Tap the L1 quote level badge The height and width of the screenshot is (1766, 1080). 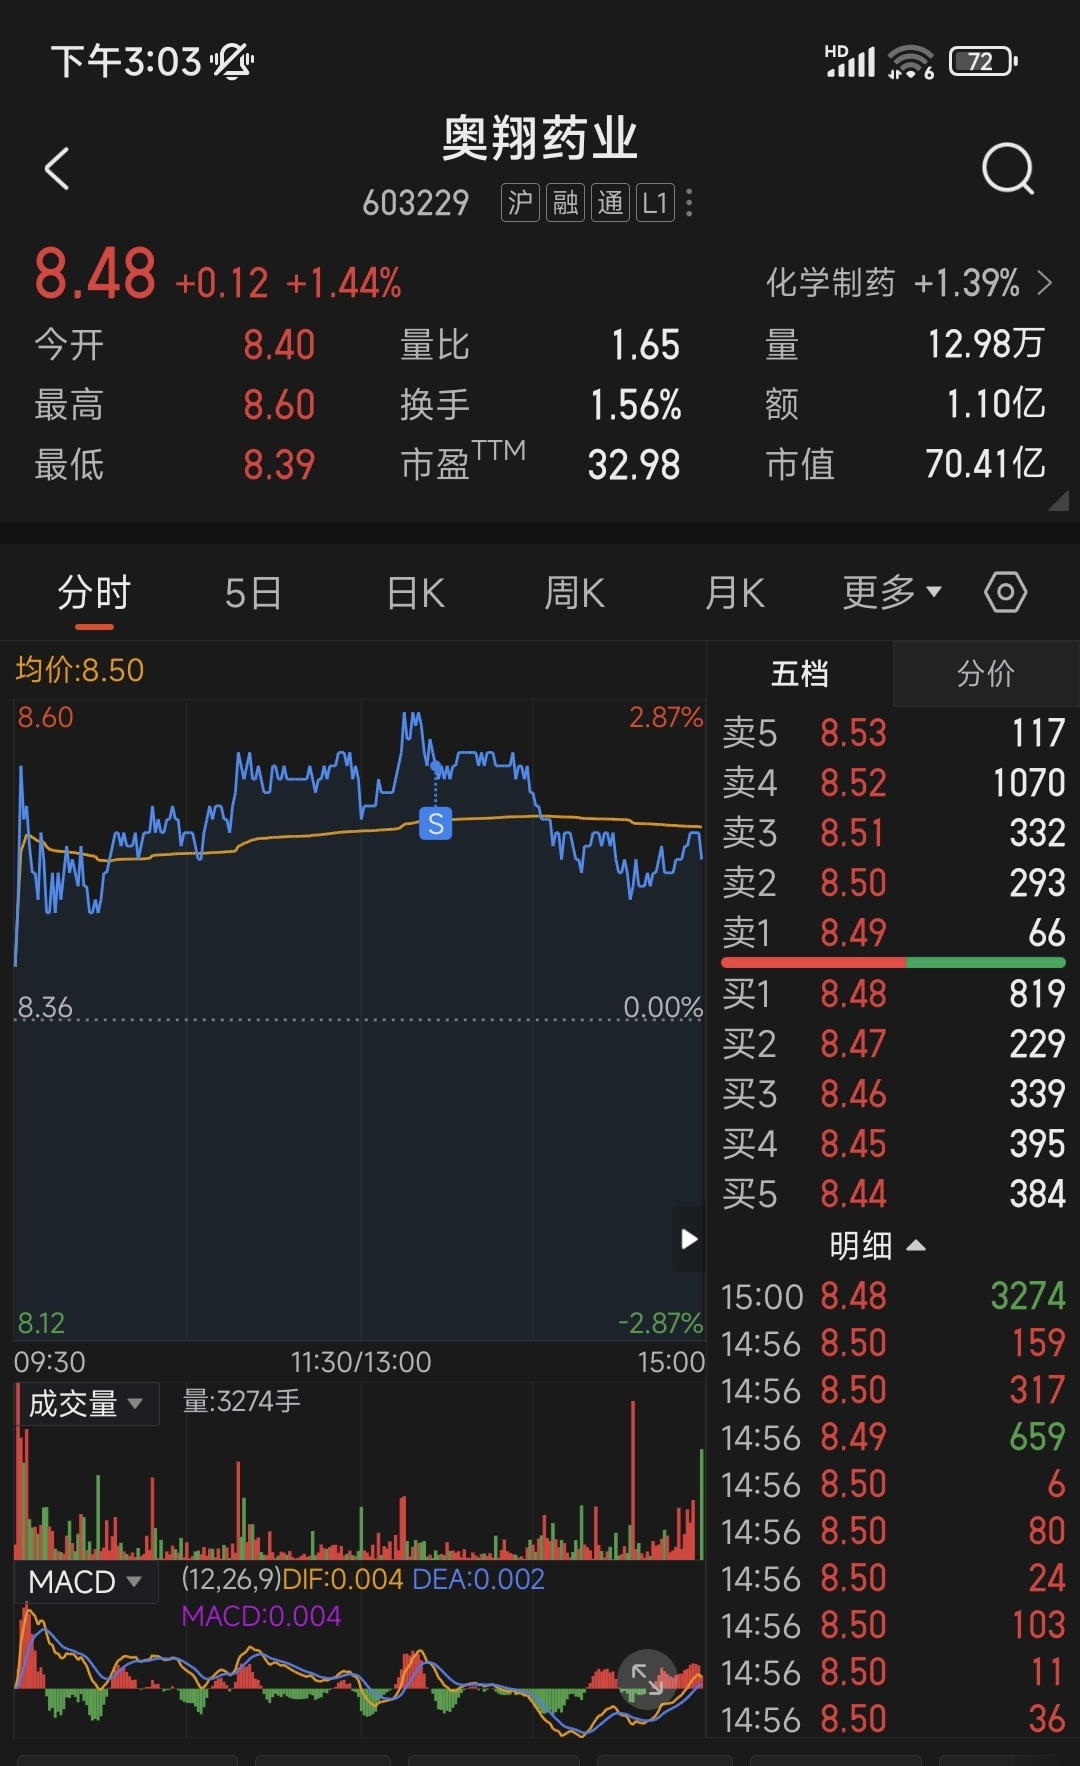pos(655,203)
